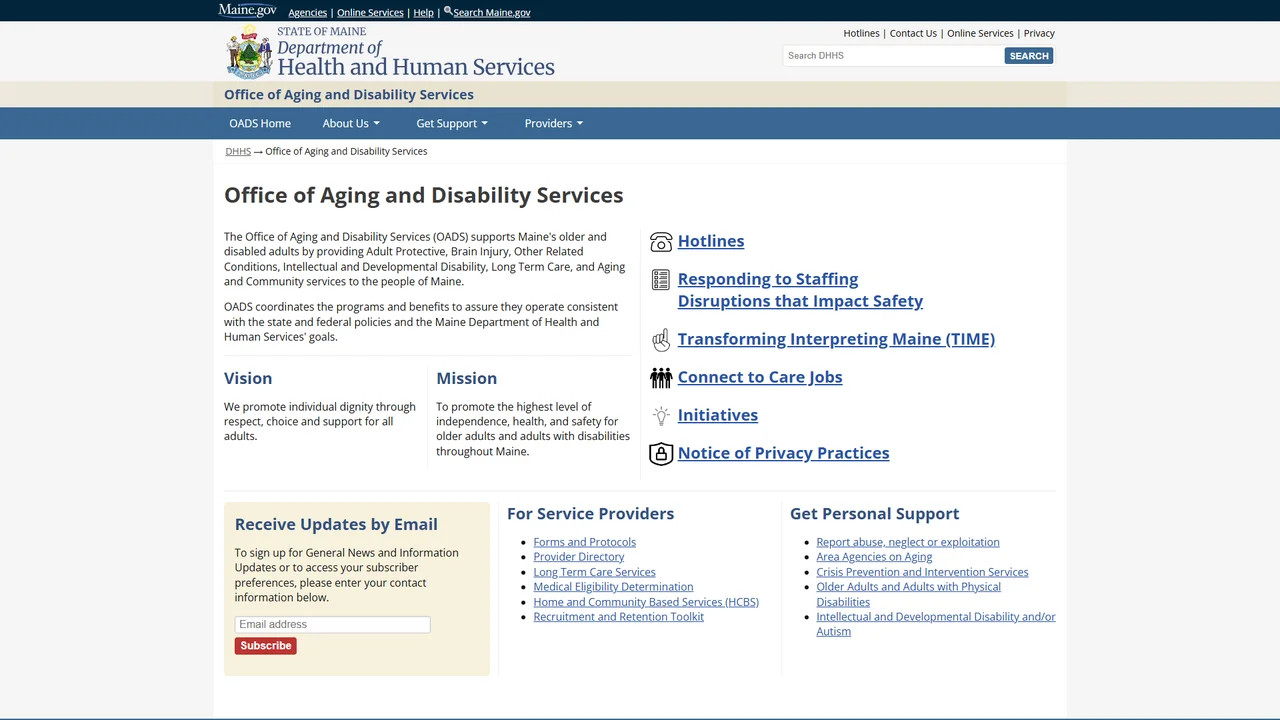Open Notice of Privacy Practices link
Screen dimensions: 1280x720
click(783, 453)
